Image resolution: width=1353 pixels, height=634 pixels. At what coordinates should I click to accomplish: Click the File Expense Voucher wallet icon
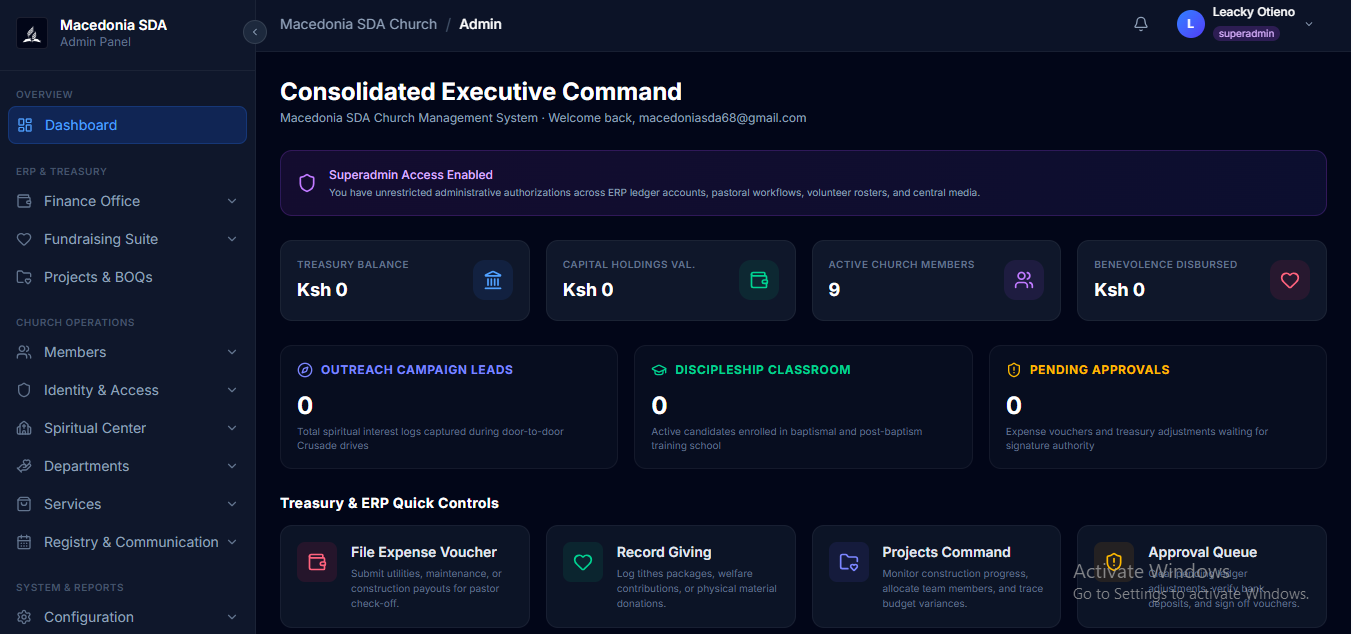(x=317, y=562)
